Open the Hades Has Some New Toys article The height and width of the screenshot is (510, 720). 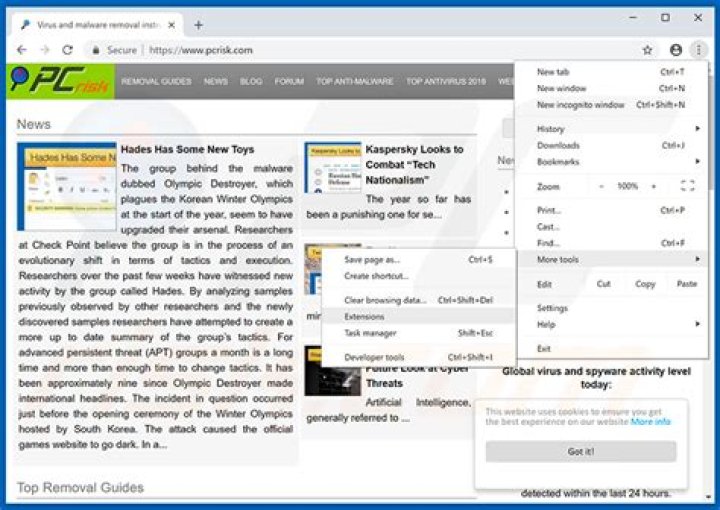pyautogui.click(x=187, y=149)
